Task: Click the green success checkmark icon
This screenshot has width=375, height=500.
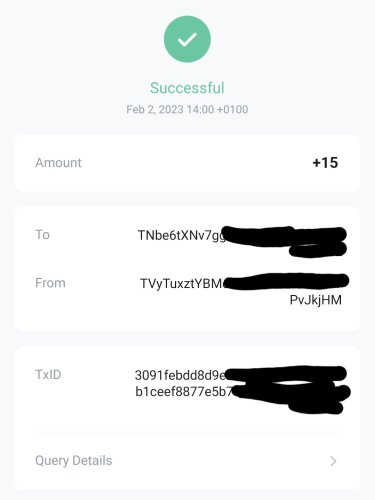Action: [x=187, y=39]
